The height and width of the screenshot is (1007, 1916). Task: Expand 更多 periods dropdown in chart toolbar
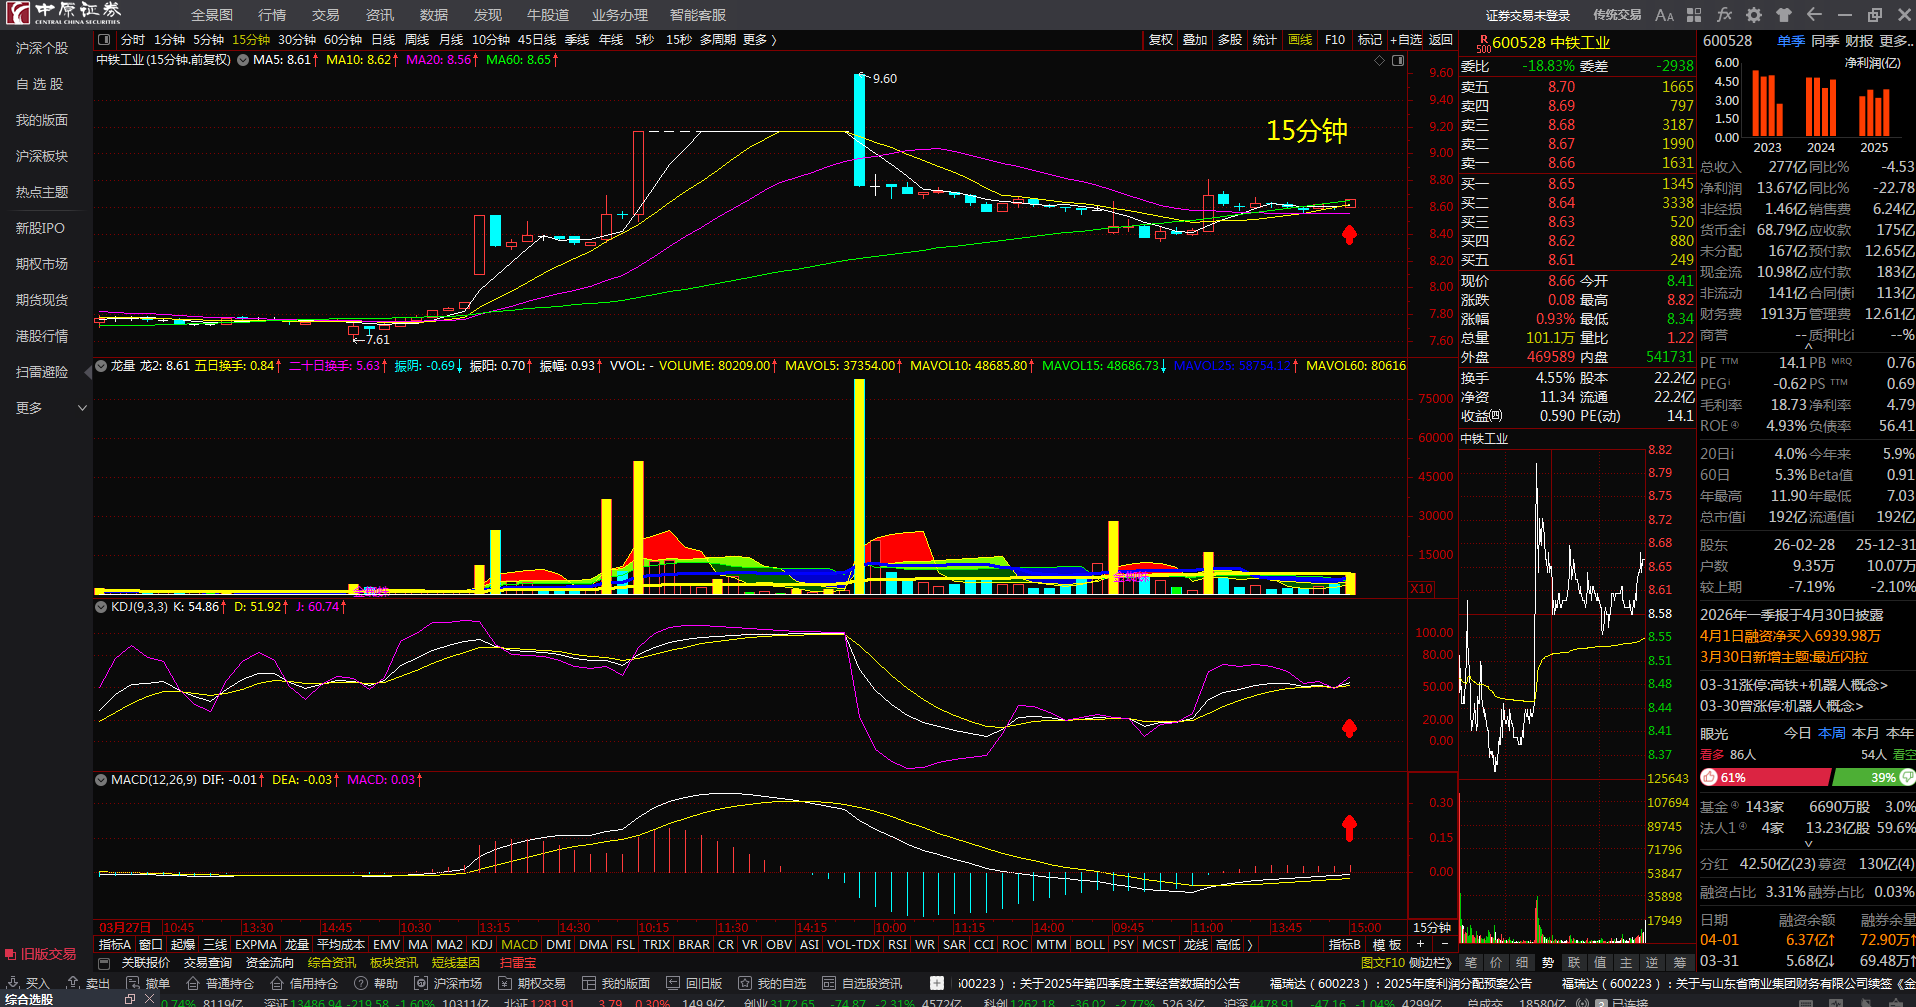760,40
